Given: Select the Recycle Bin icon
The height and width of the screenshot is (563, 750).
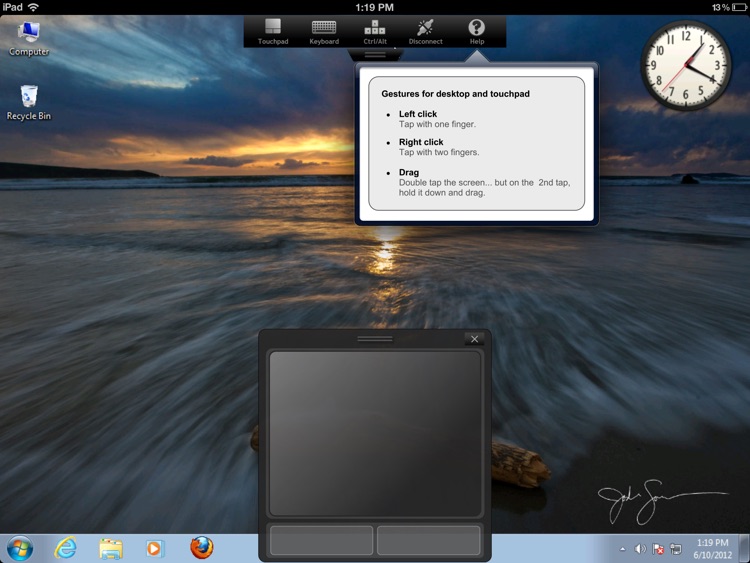Looking at the screenshot, I should (29, 102).
